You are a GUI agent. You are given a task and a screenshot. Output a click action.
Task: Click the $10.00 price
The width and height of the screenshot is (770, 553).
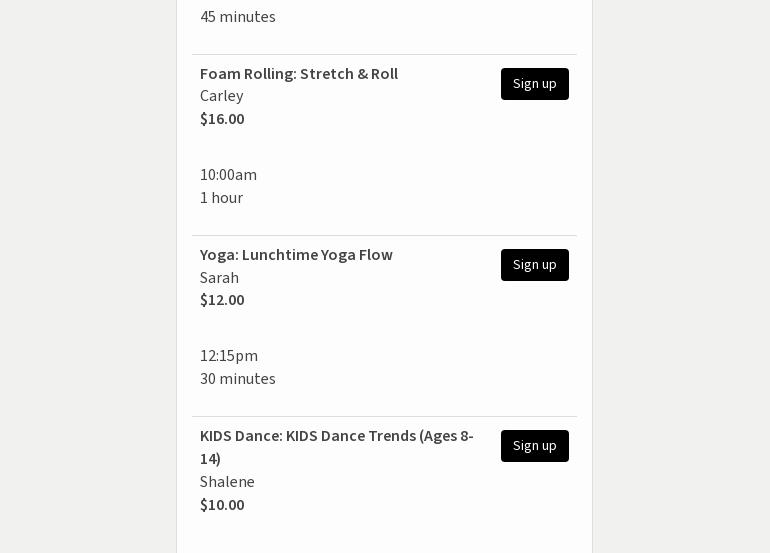[x=222, y=505]
